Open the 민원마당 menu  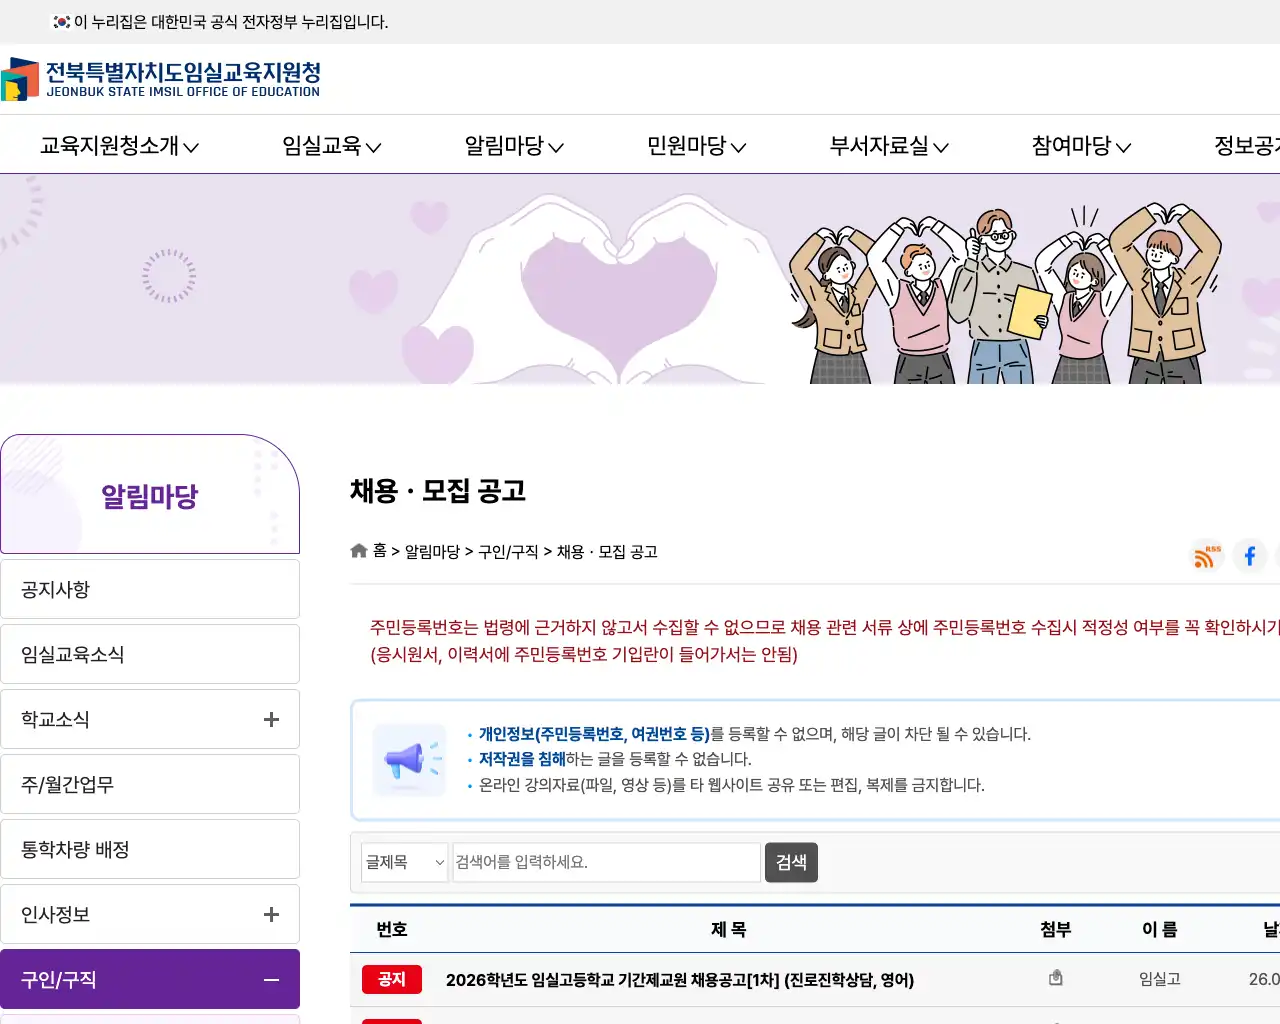click(x=695, y=146)
